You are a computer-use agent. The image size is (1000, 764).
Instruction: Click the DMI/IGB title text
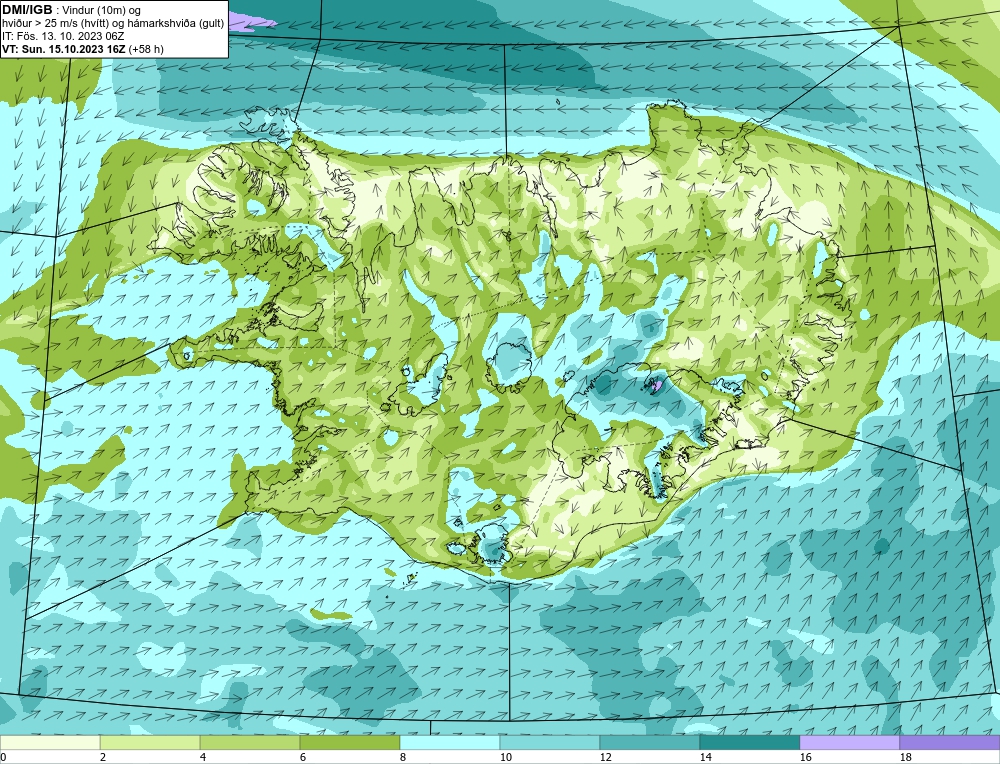(27, 10)
